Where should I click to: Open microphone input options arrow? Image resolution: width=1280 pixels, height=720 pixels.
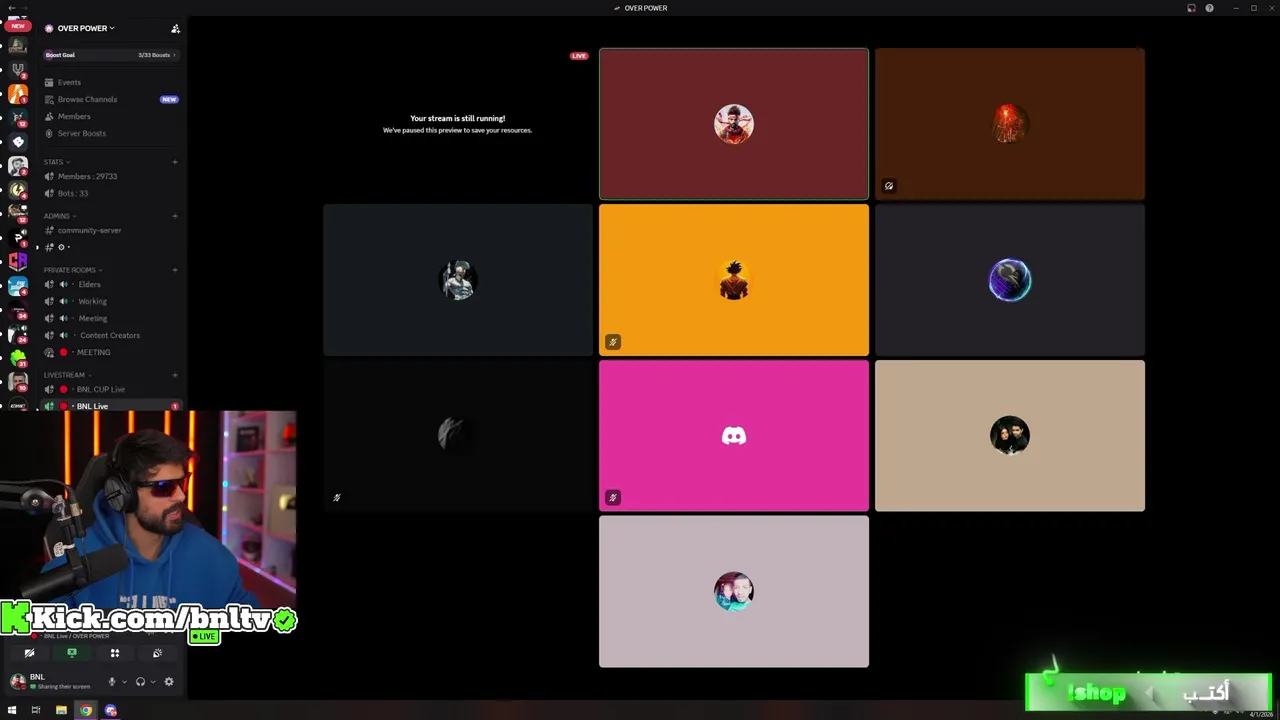coord(124,682)
